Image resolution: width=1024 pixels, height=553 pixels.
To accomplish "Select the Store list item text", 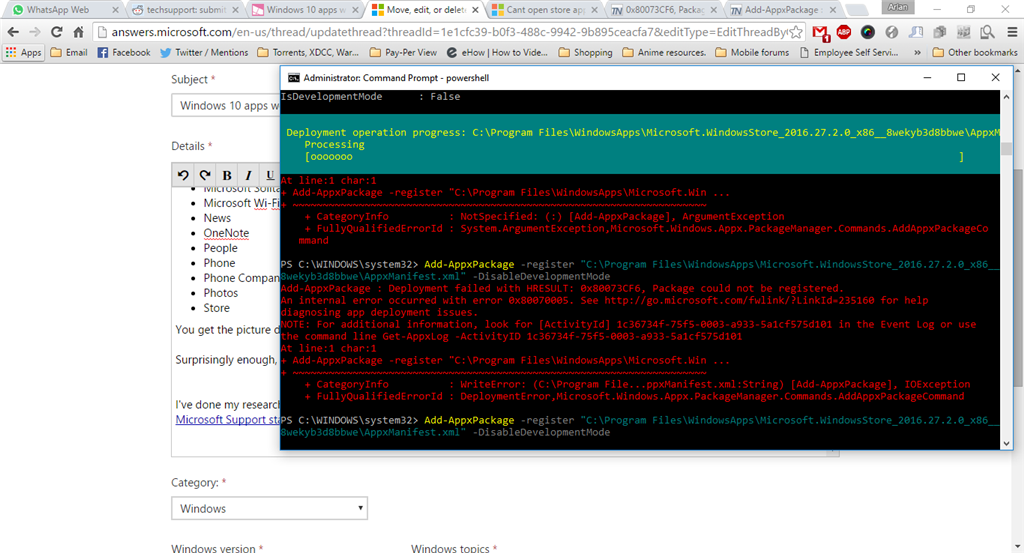I will tap(216, 308).
